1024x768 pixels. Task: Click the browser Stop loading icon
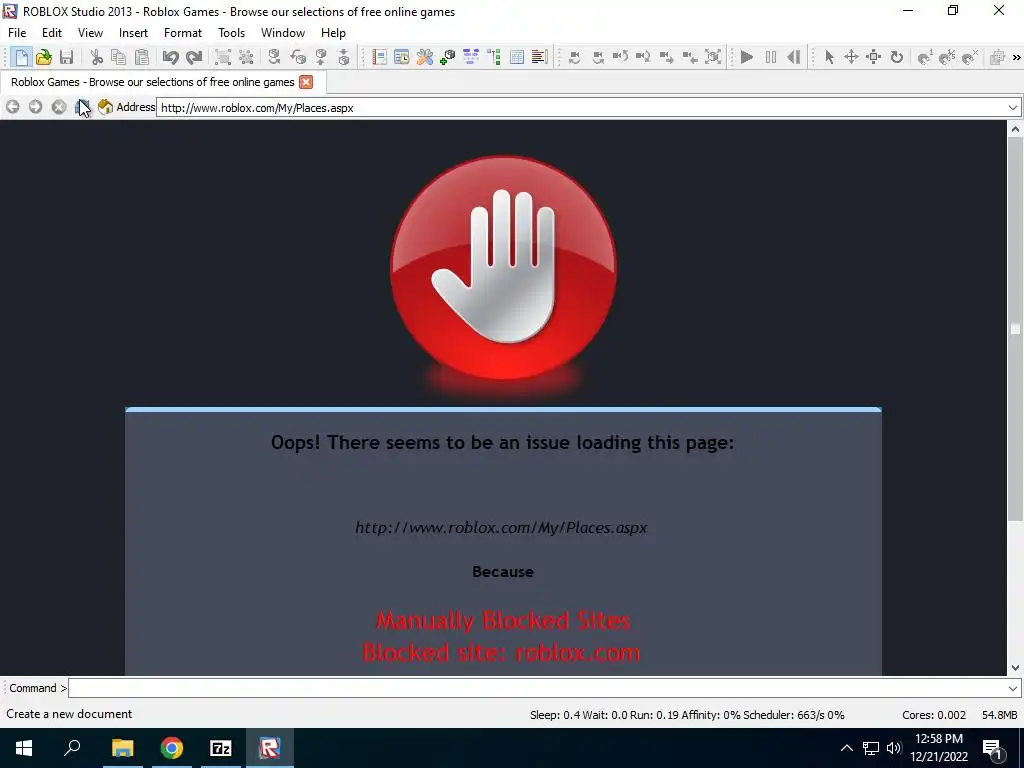(59, 107)
